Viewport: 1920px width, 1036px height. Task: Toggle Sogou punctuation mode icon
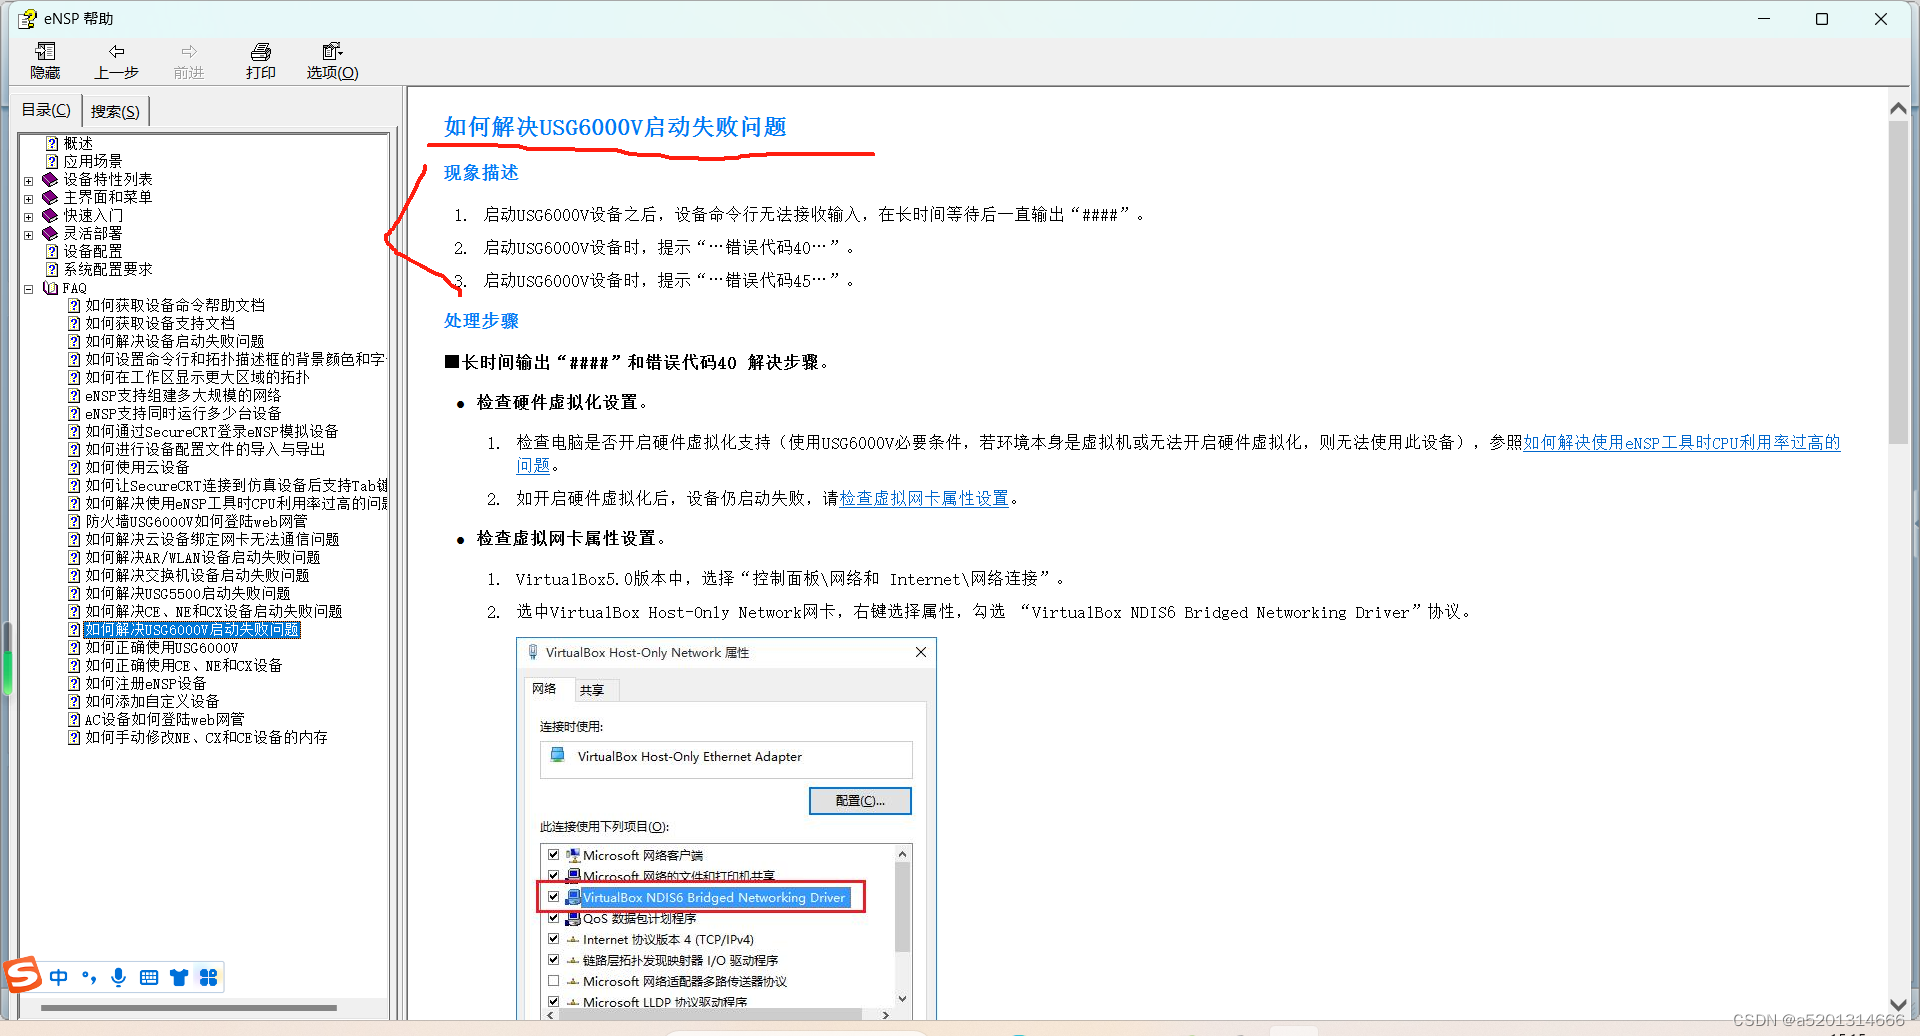point(89,977)
